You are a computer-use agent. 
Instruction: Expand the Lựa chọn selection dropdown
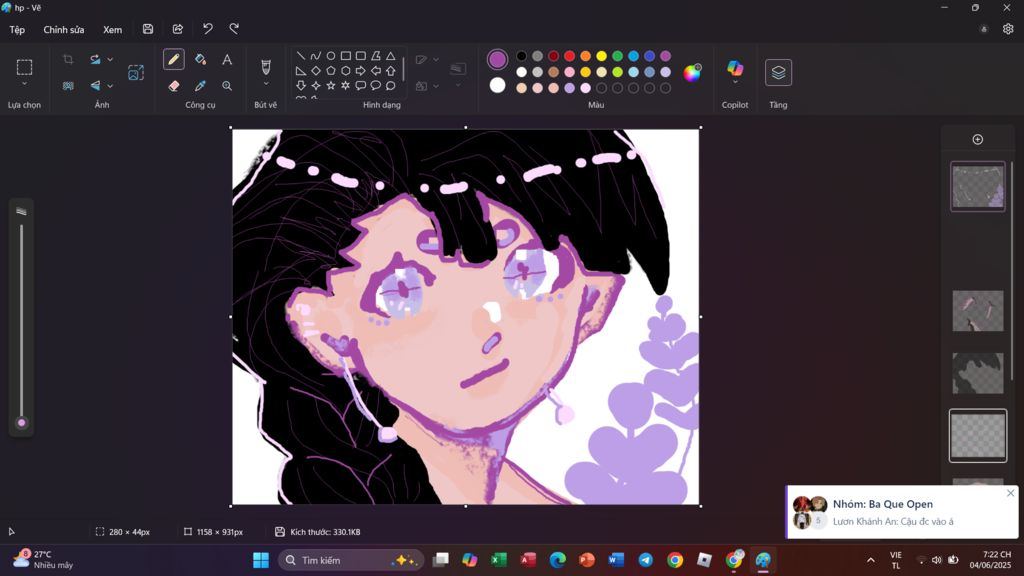click(x=24, y=85)
